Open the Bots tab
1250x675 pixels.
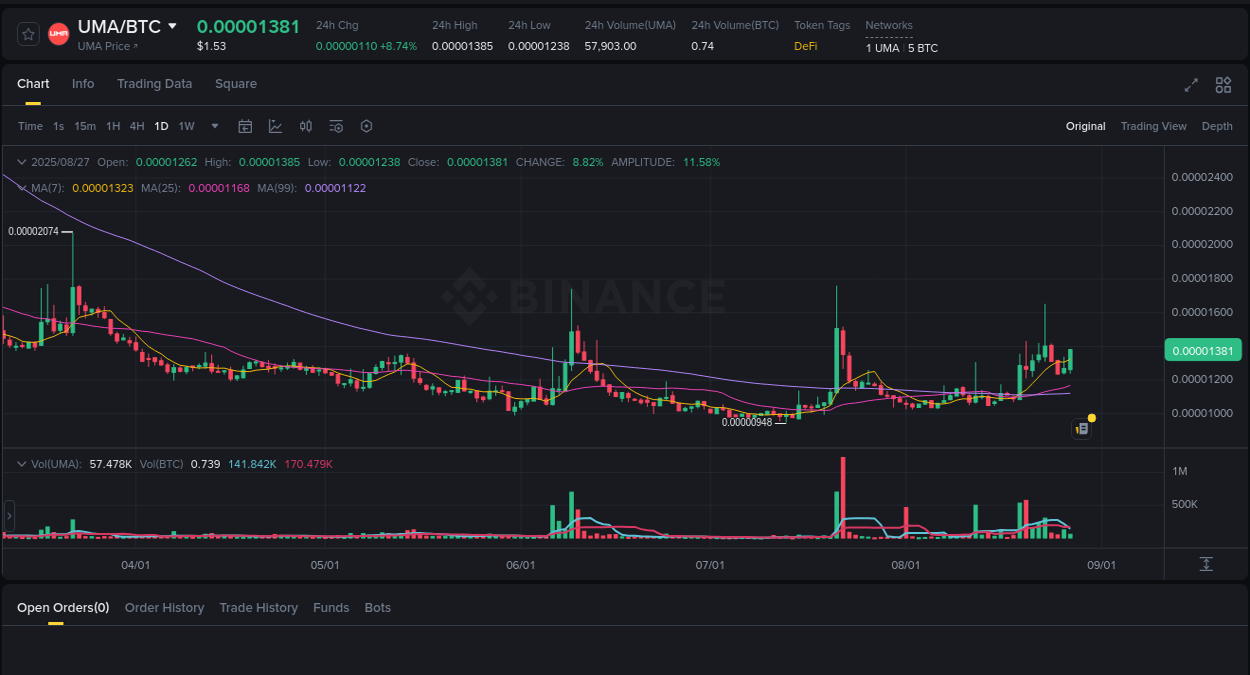coord(378,608)
